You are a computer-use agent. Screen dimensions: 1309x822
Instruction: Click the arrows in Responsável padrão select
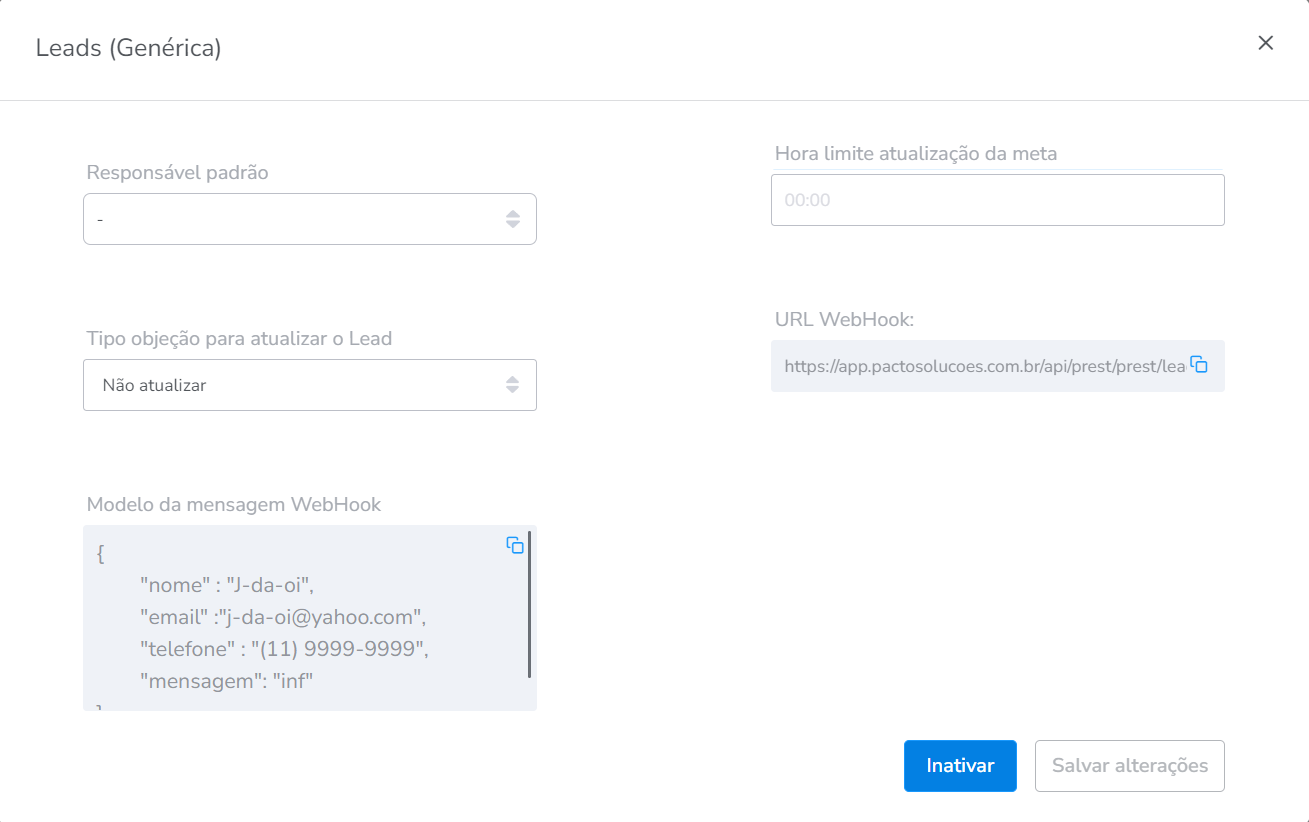coord(512,219)
